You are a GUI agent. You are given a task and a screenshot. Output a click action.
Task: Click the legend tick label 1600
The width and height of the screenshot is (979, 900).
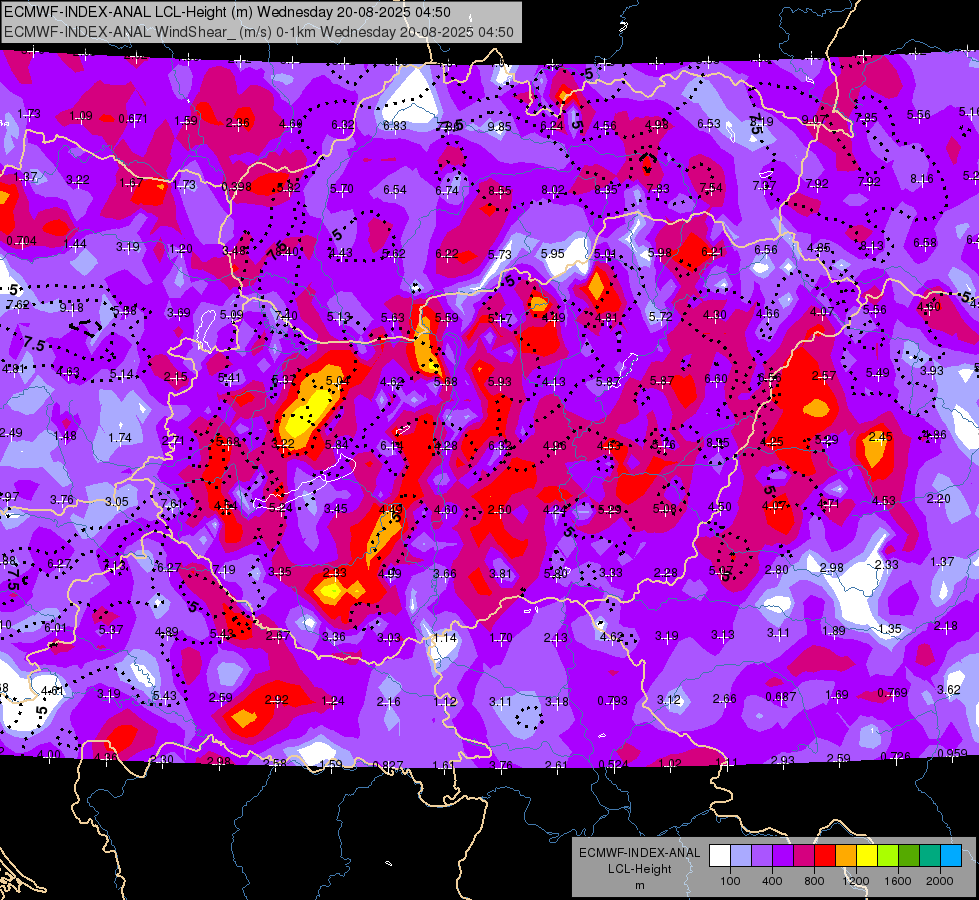click(898, 881)
